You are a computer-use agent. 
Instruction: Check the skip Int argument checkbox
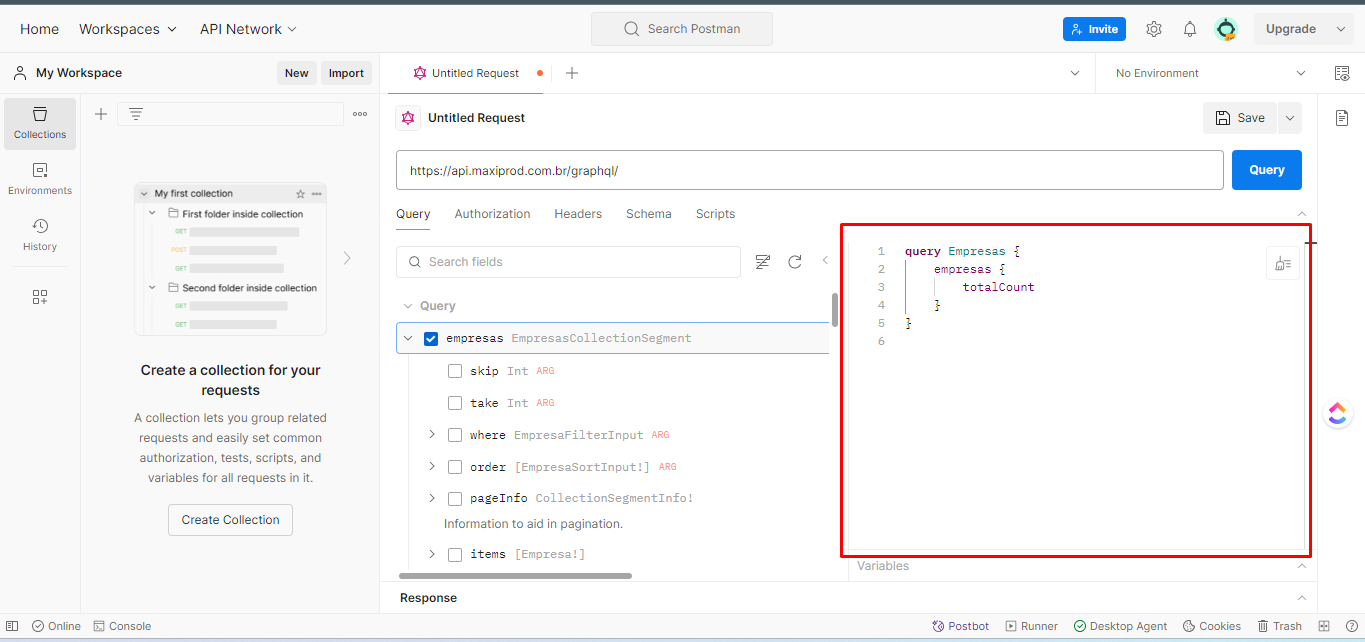pos(455,371)
